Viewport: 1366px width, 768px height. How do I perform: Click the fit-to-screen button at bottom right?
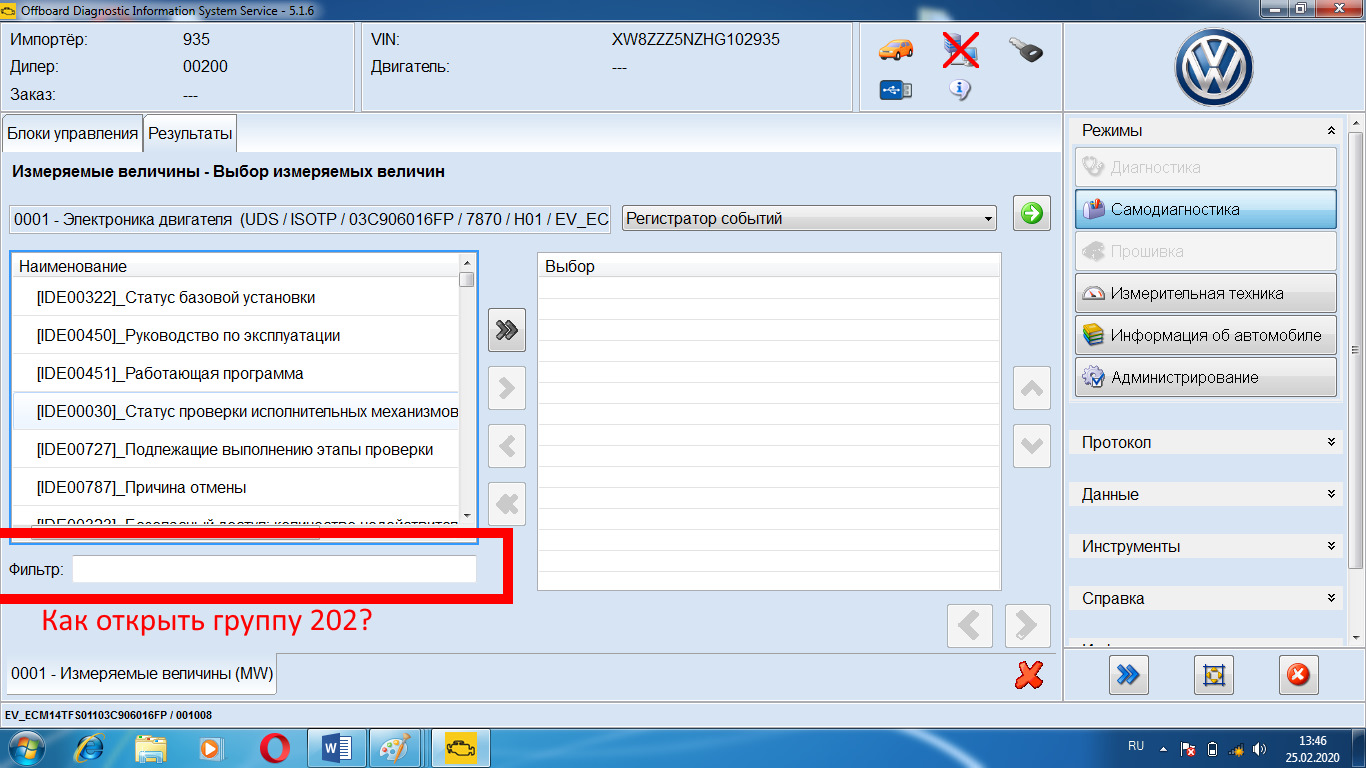pos(1214,675)
